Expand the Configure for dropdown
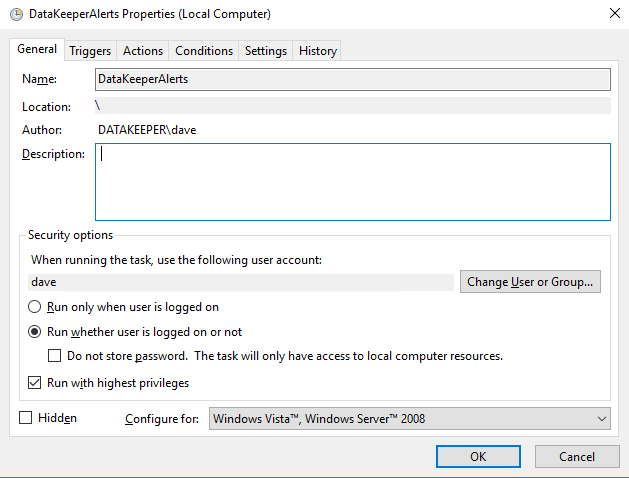 pos(409,419)
